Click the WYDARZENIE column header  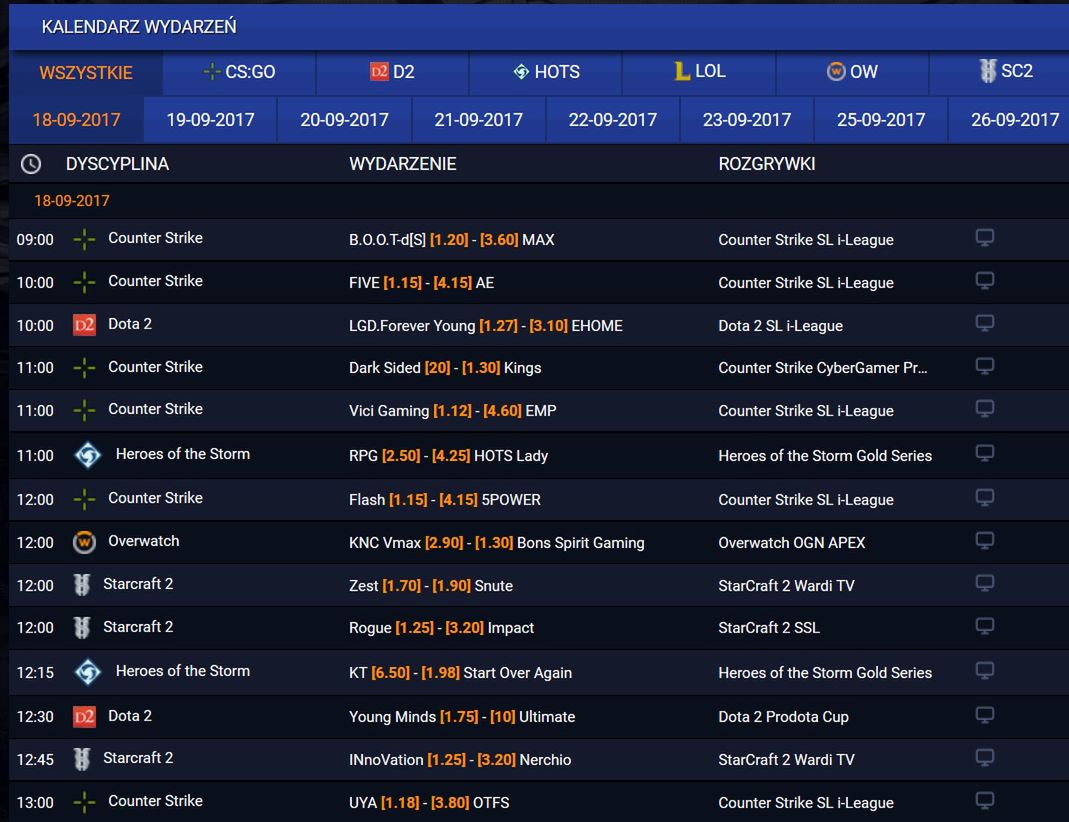[x=403, y=164]
